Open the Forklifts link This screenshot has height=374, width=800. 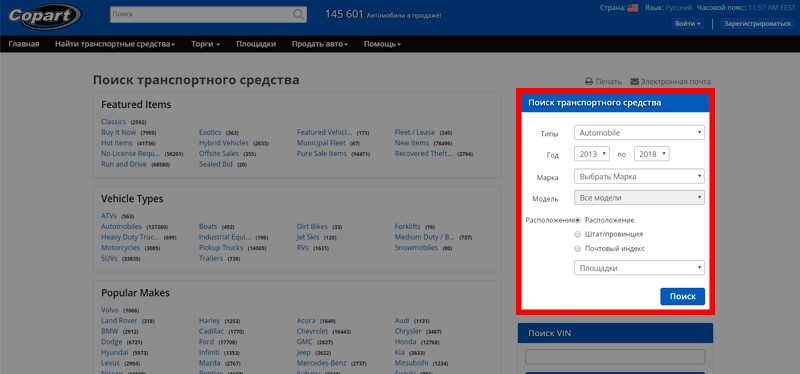coord(408,227)
